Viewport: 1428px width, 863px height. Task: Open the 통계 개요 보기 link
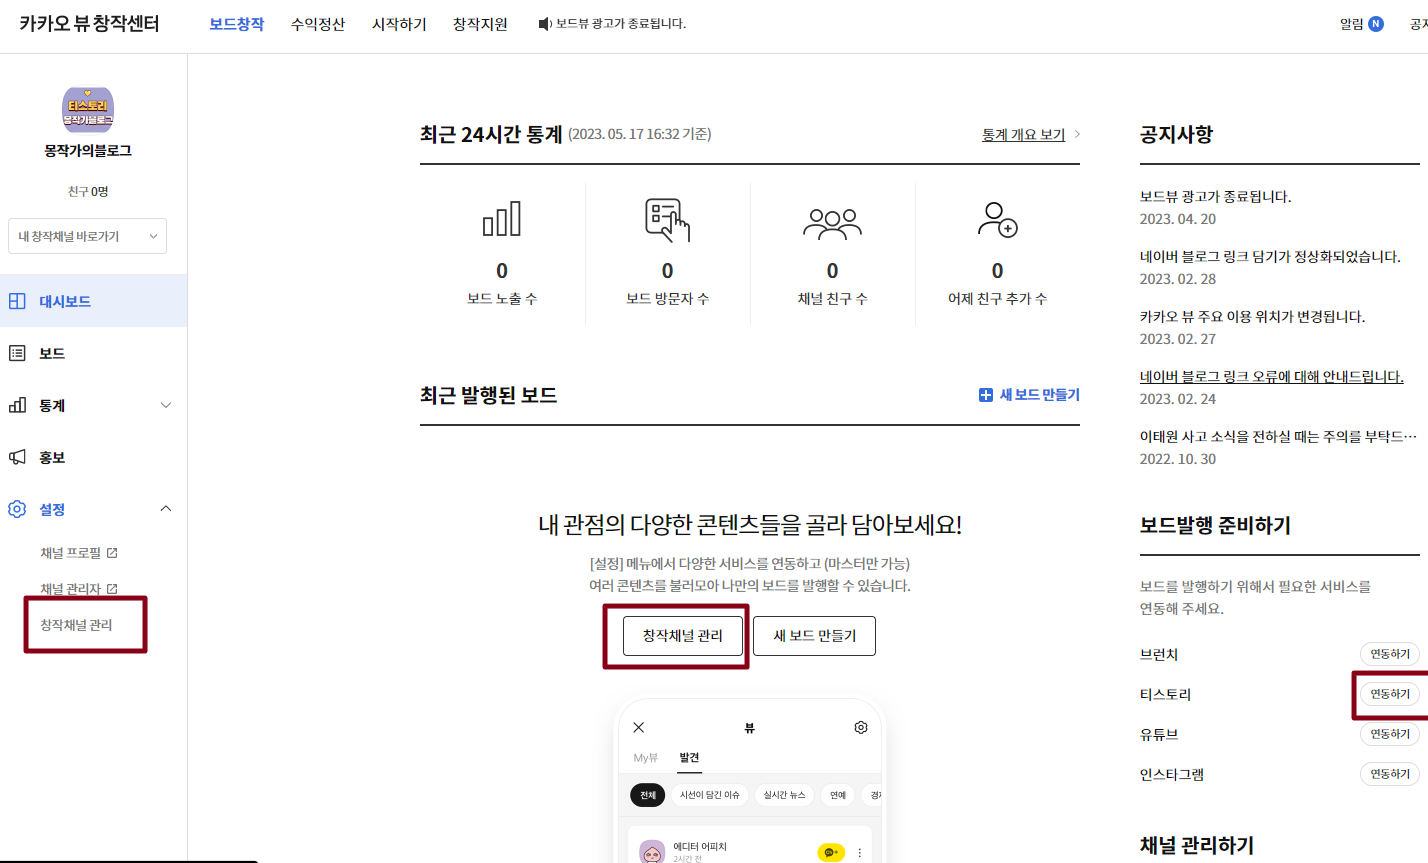point(1024,134)
